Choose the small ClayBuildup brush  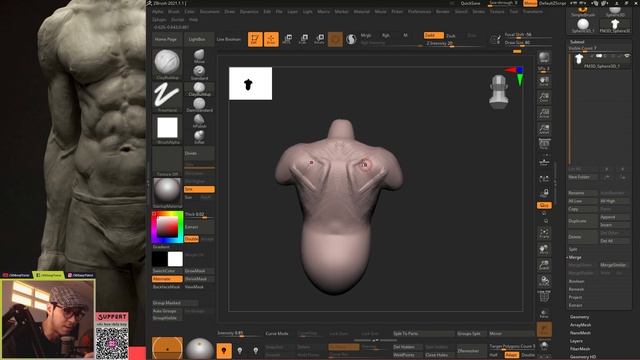click(x=199, y=89)
